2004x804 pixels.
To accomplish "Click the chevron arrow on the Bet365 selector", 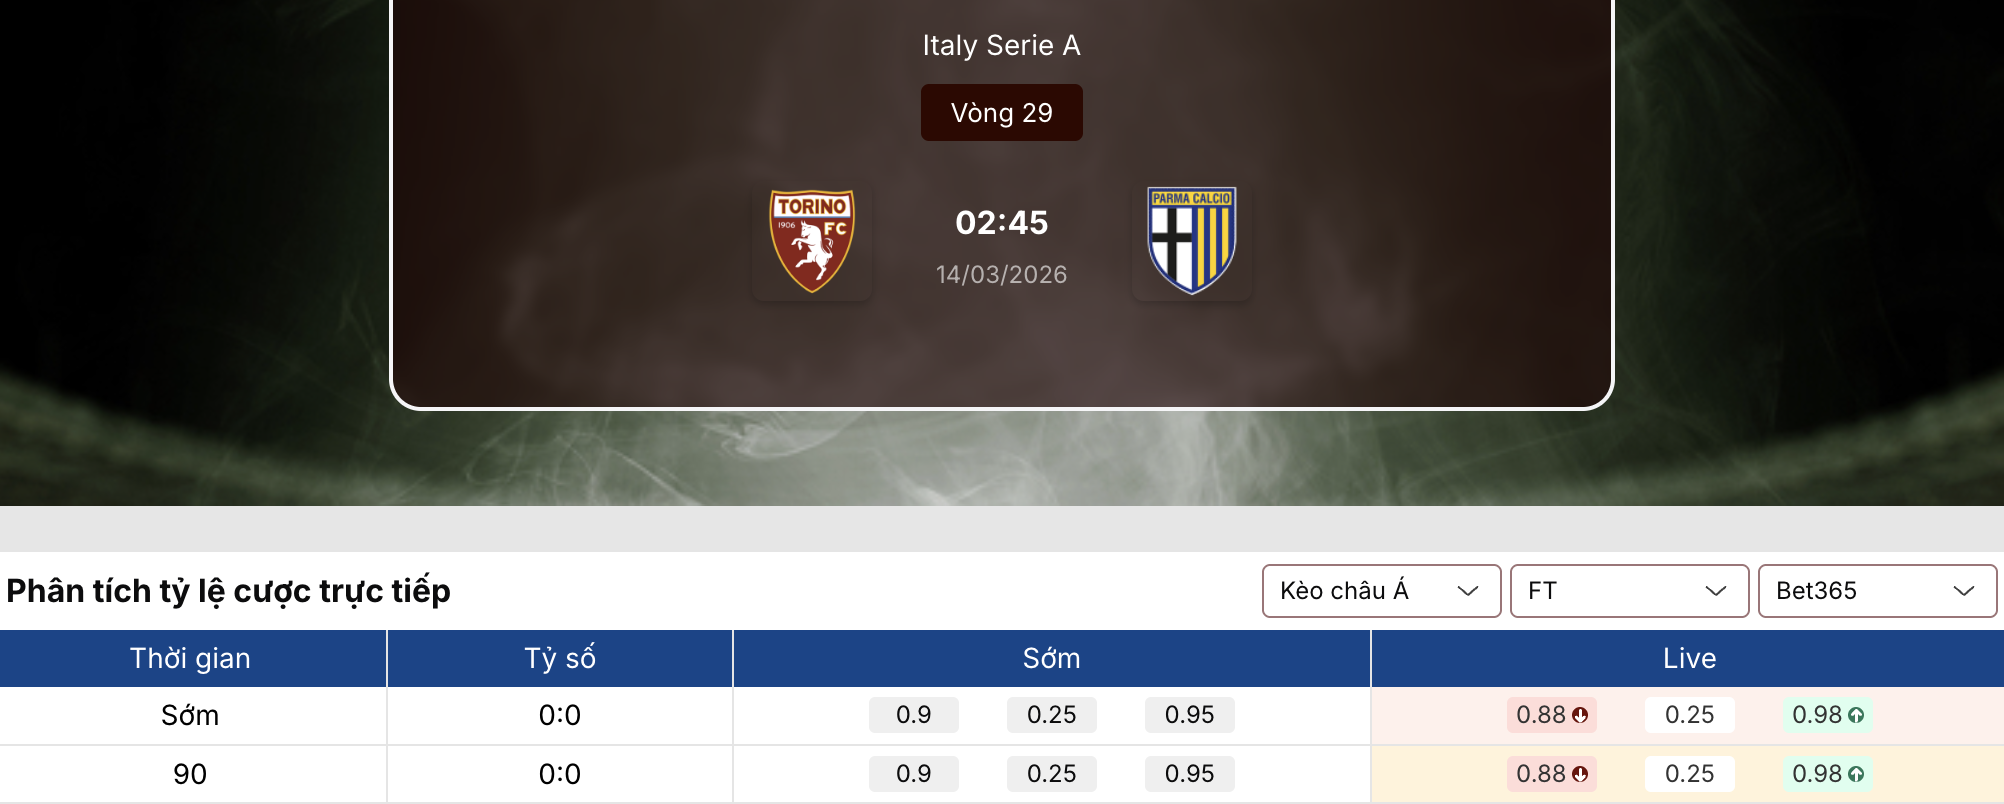I will (x=1964, y=591).
